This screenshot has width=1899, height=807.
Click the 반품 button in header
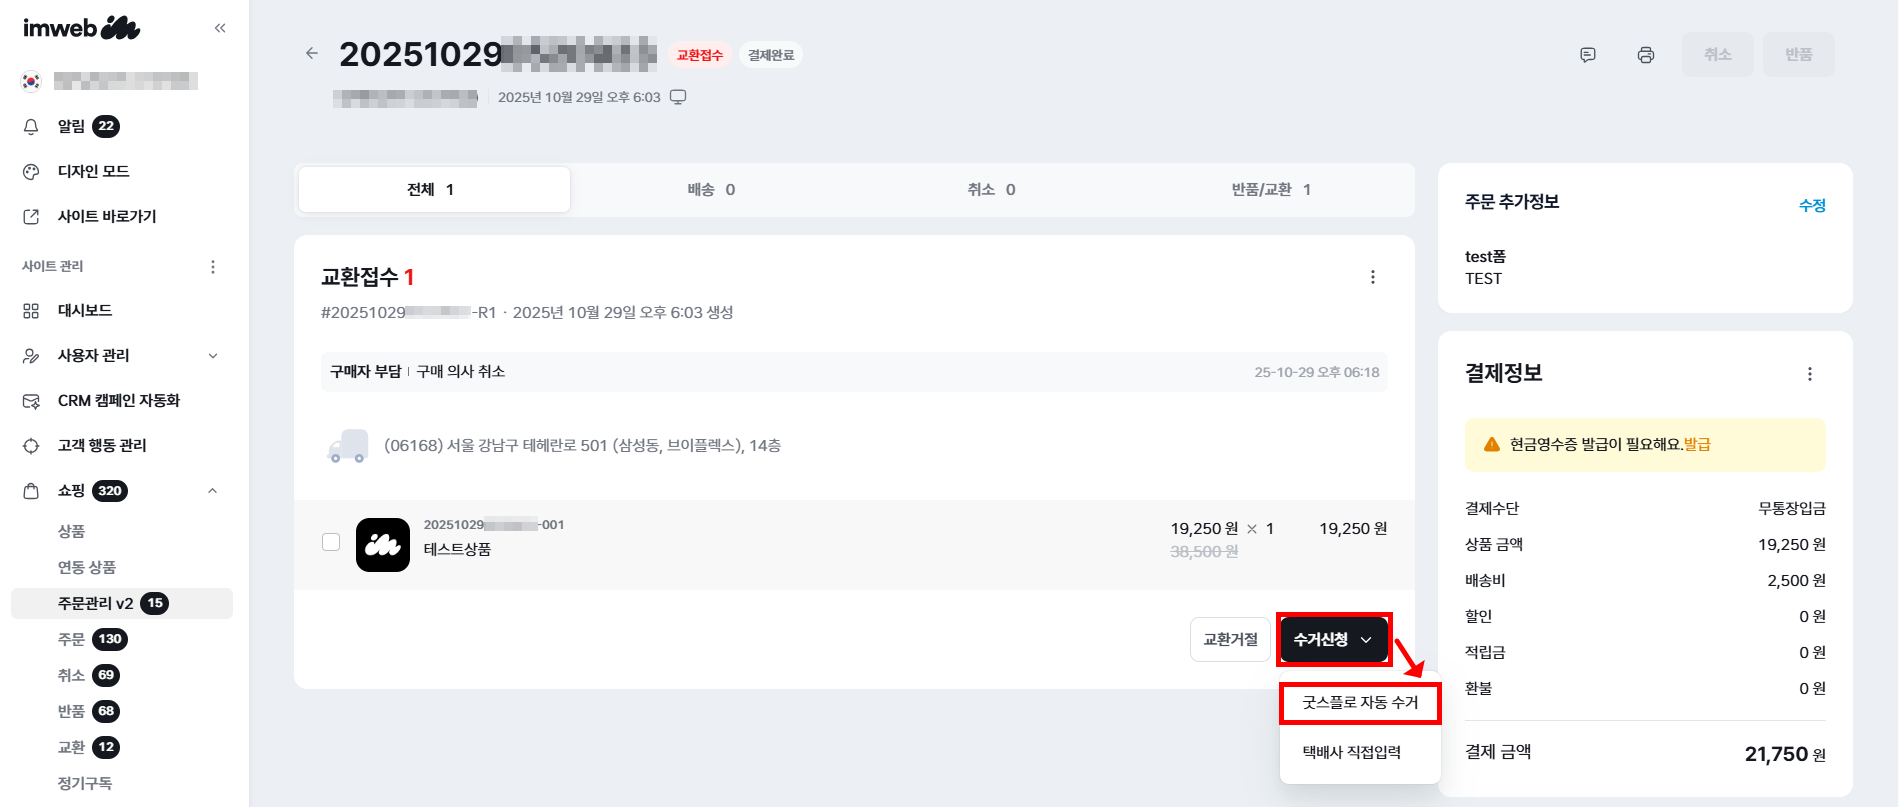pyautogui.click(x=1798, y=55)
